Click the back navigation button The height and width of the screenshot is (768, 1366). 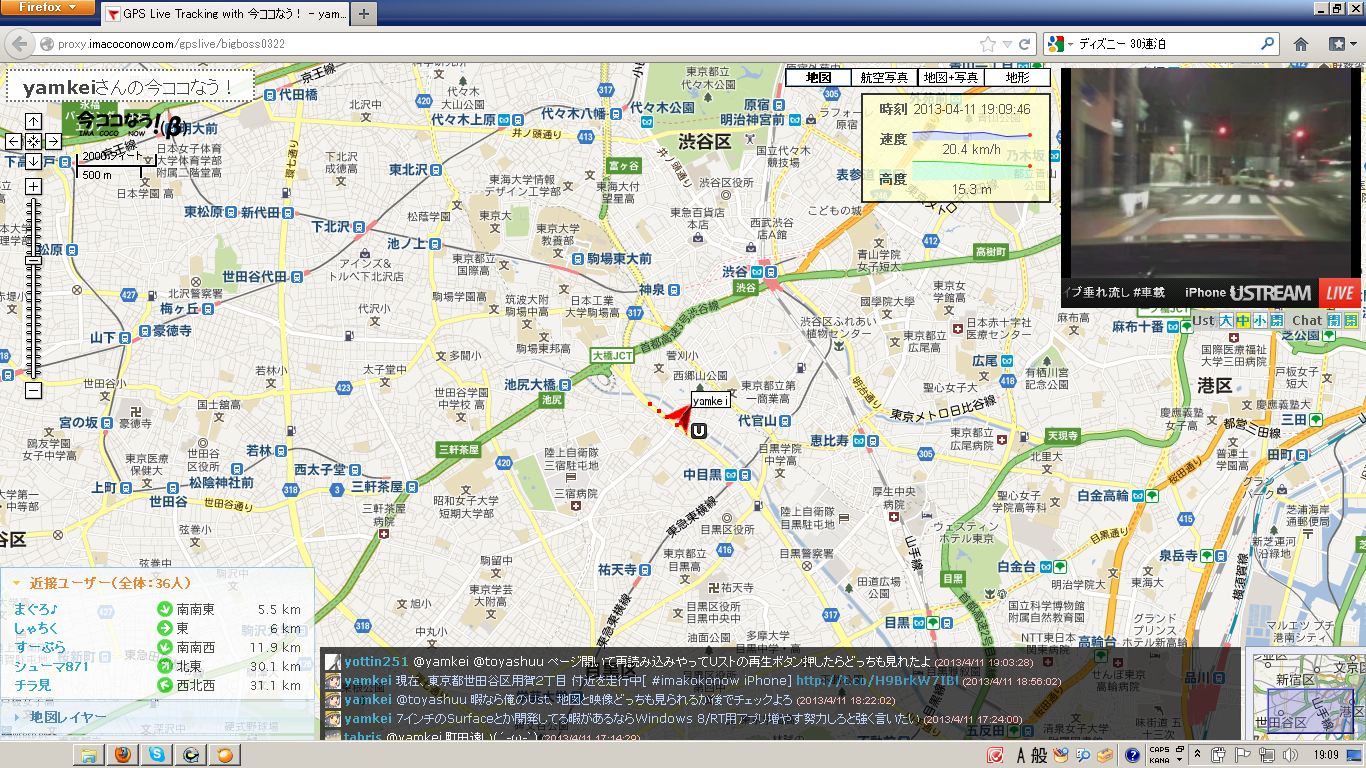click(x=19, y=44)
